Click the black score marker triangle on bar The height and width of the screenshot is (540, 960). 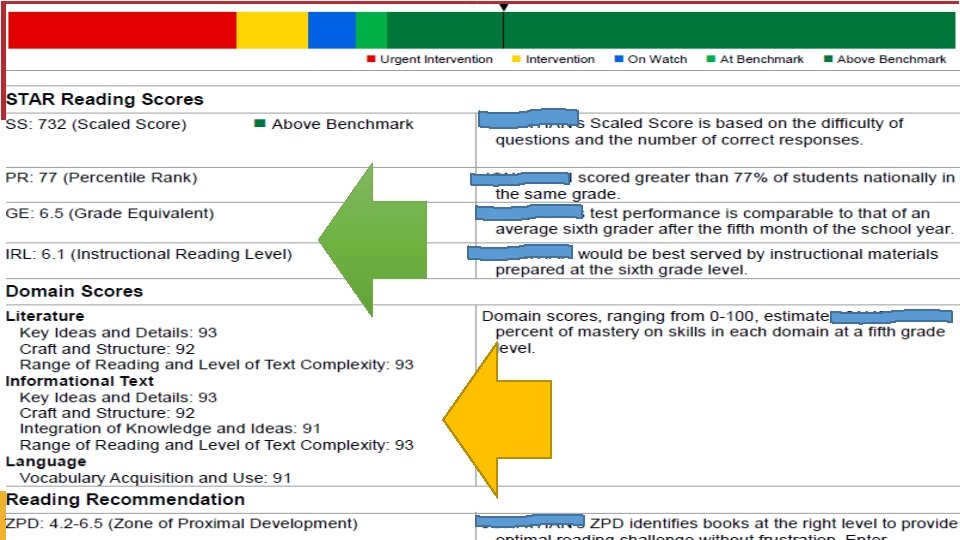(503, 7)
